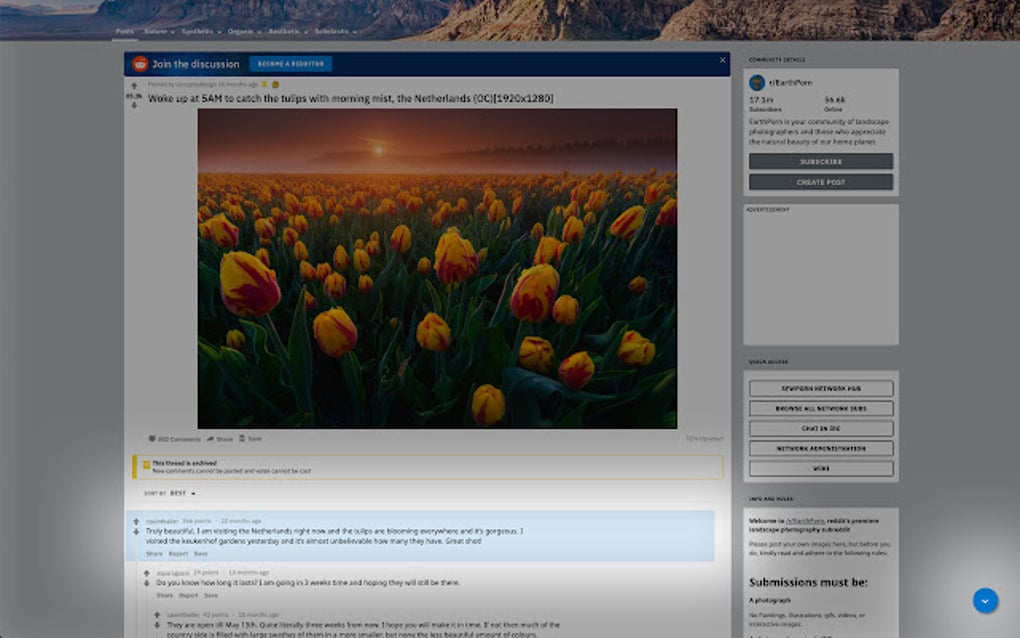
Task: Expand the Synthetic menu dropdown
Action: pos(201,31)
